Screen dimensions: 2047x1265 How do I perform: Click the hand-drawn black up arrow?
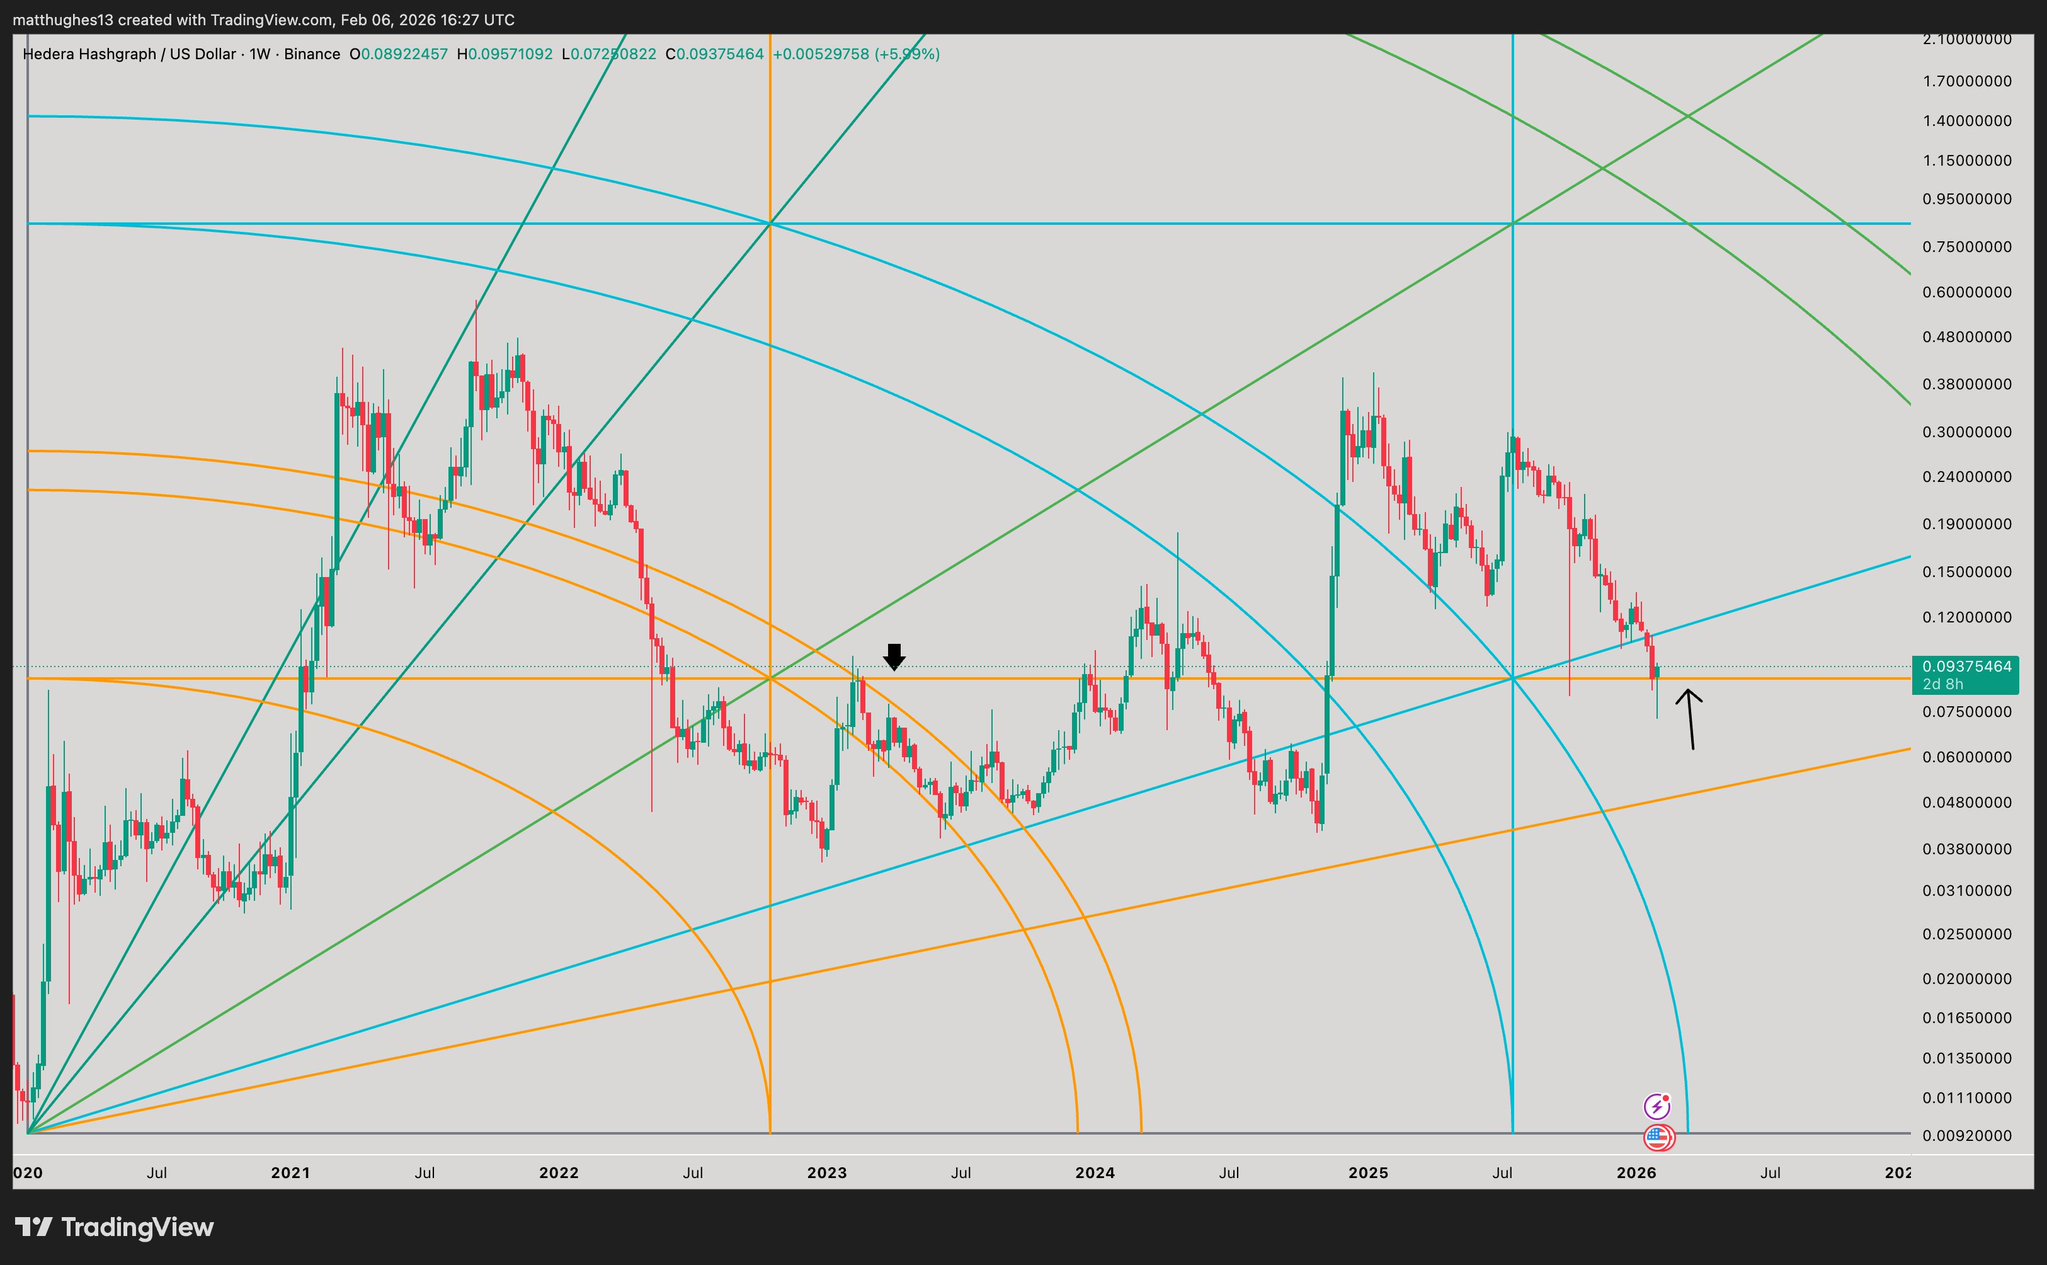pos(1690,718)
